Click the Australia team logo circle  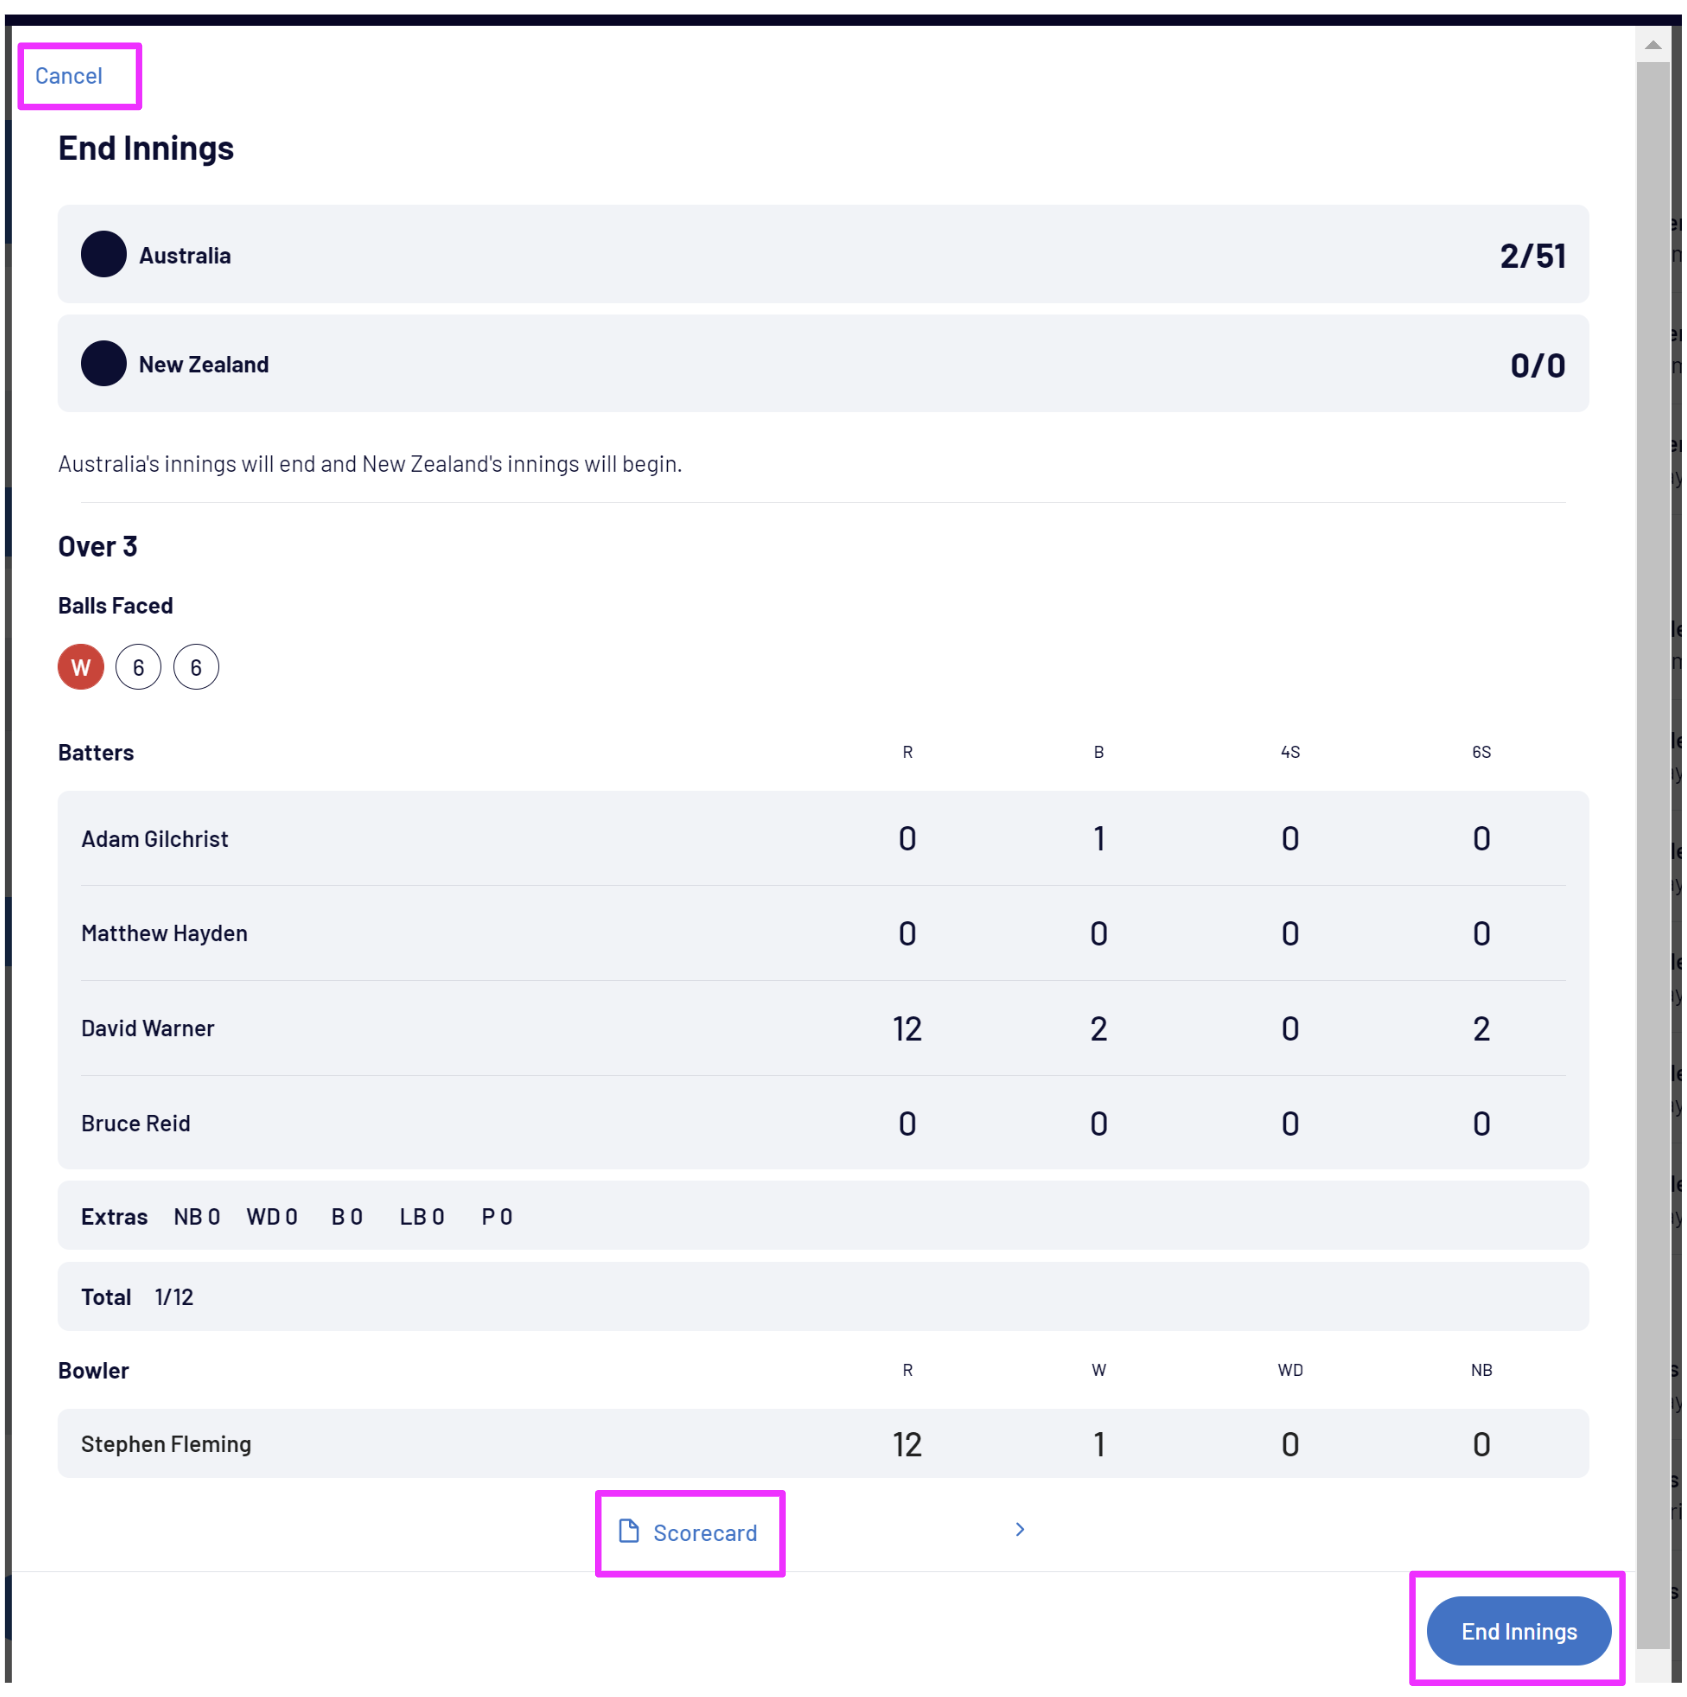coord(104,255)
